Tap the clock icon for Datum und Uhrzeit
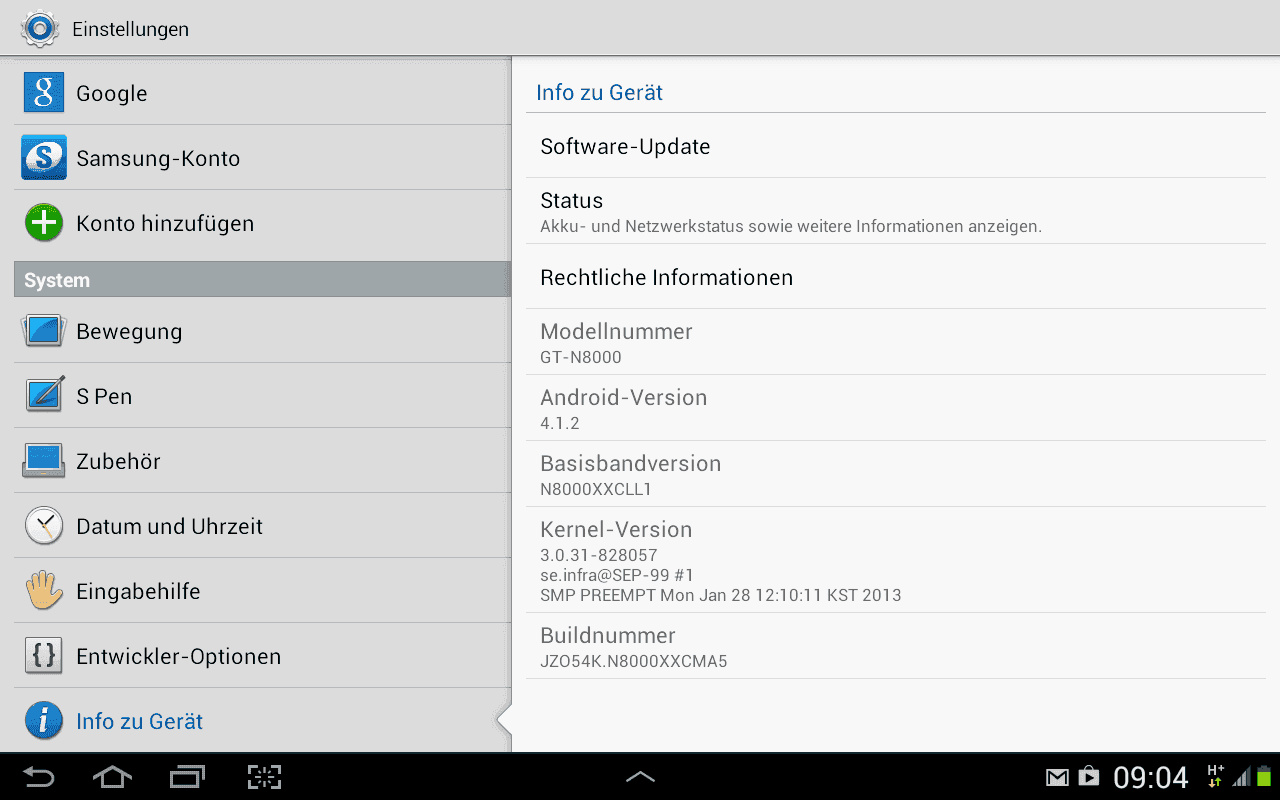Viewport: 1280px width, 800px height. click(44, 525)
